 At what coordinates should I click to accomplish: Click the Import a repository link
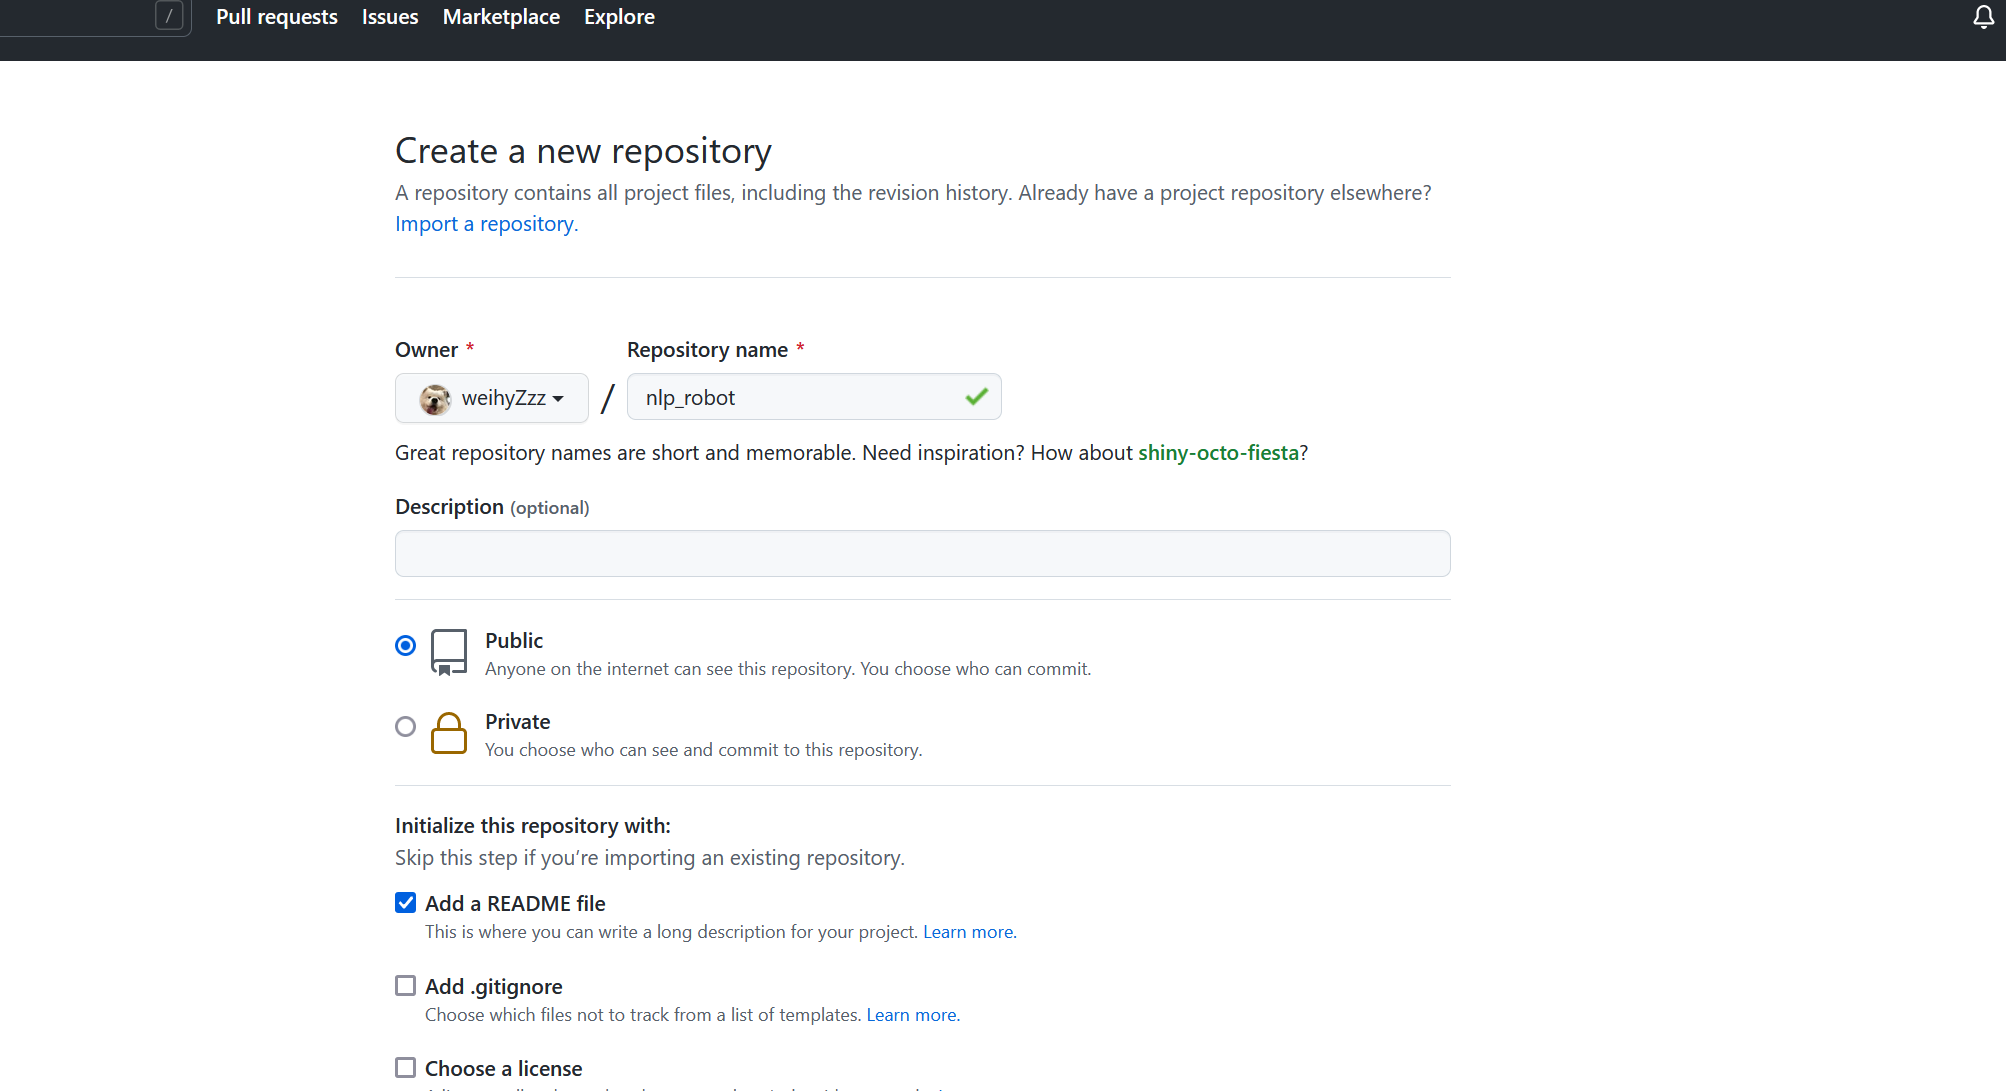coord(486,224)
